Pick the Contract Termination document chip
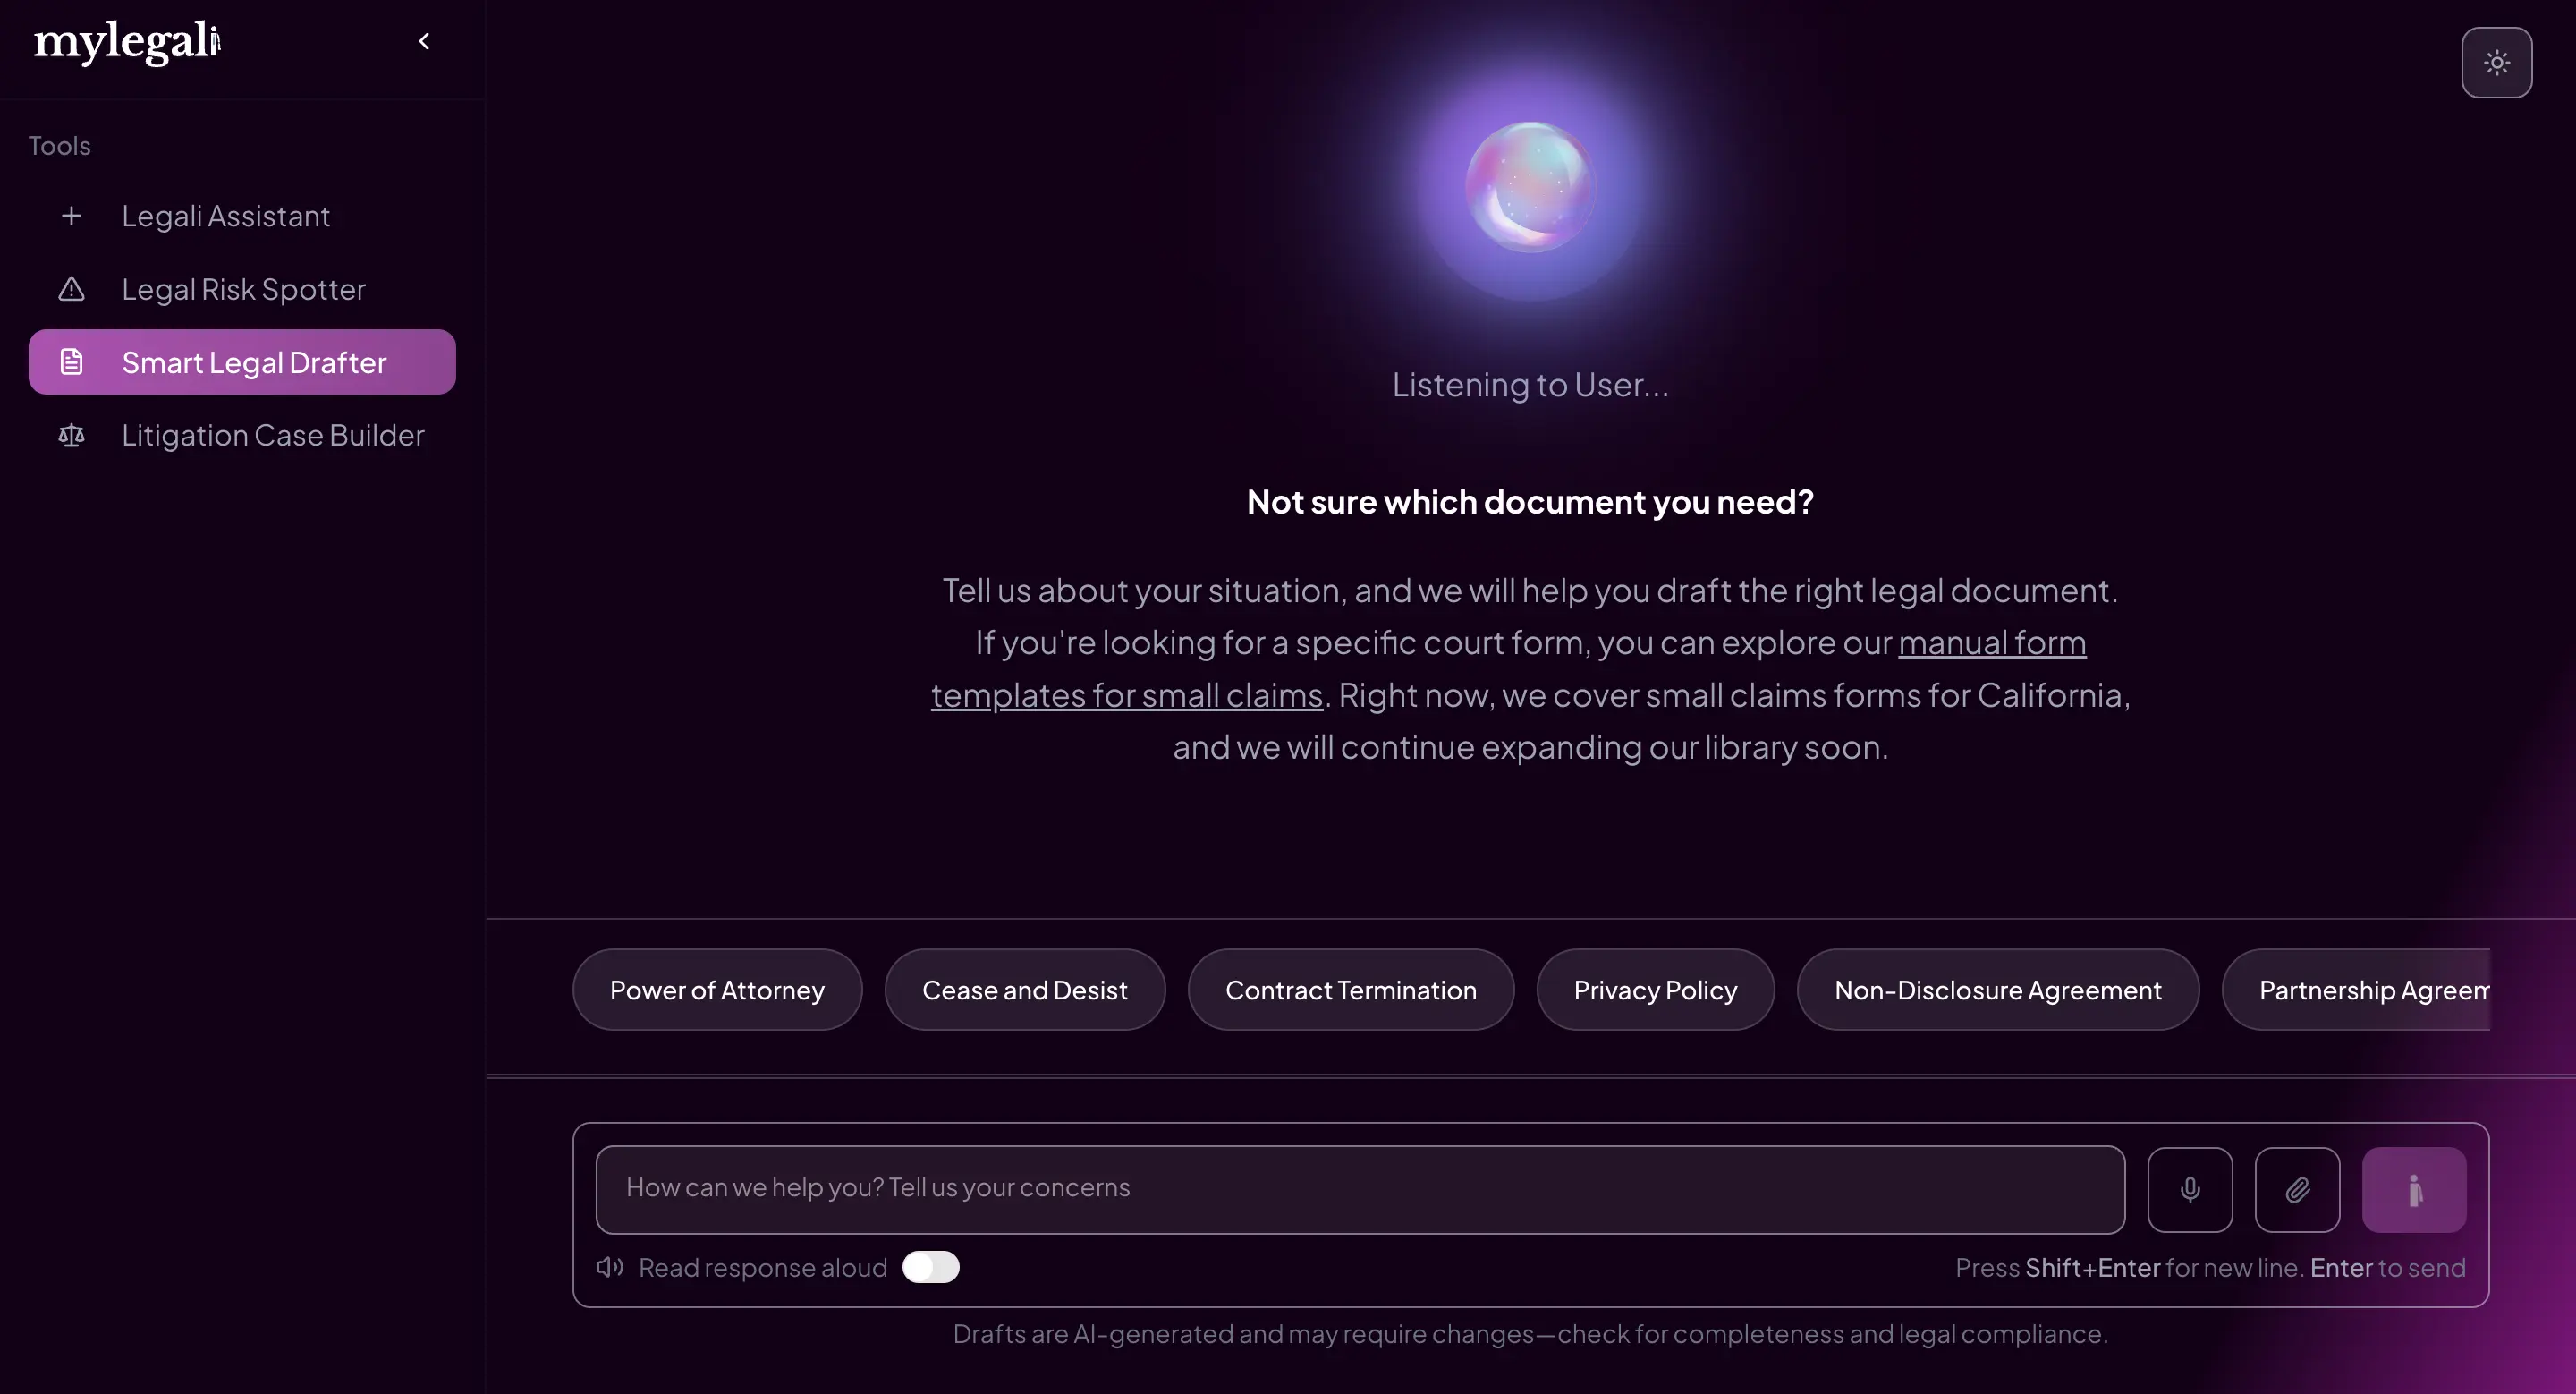 (x=1350, y=990)
